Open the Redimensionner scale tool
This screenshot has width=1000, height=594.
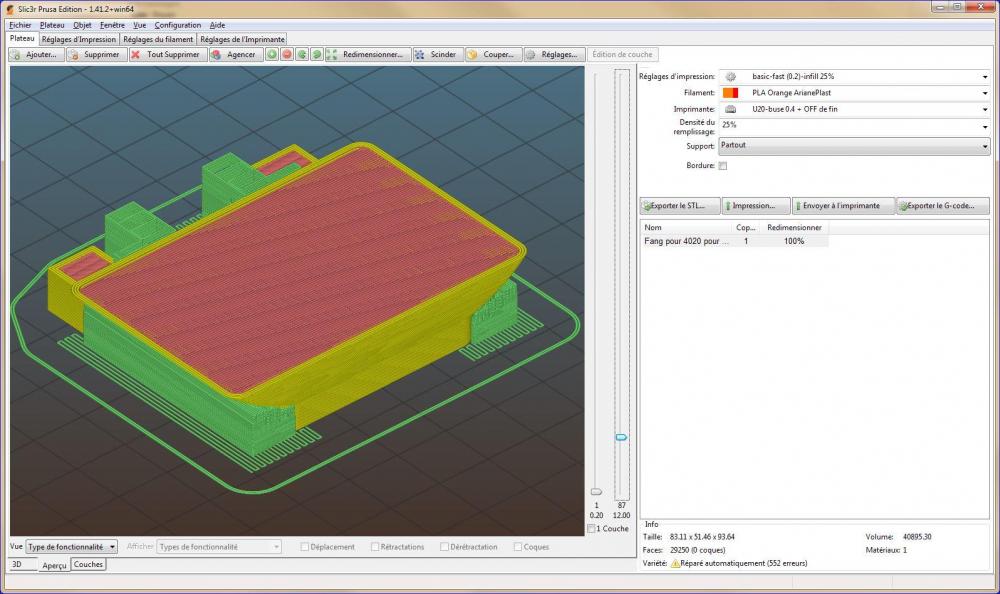pyautogui.click(x=367, y=55)
